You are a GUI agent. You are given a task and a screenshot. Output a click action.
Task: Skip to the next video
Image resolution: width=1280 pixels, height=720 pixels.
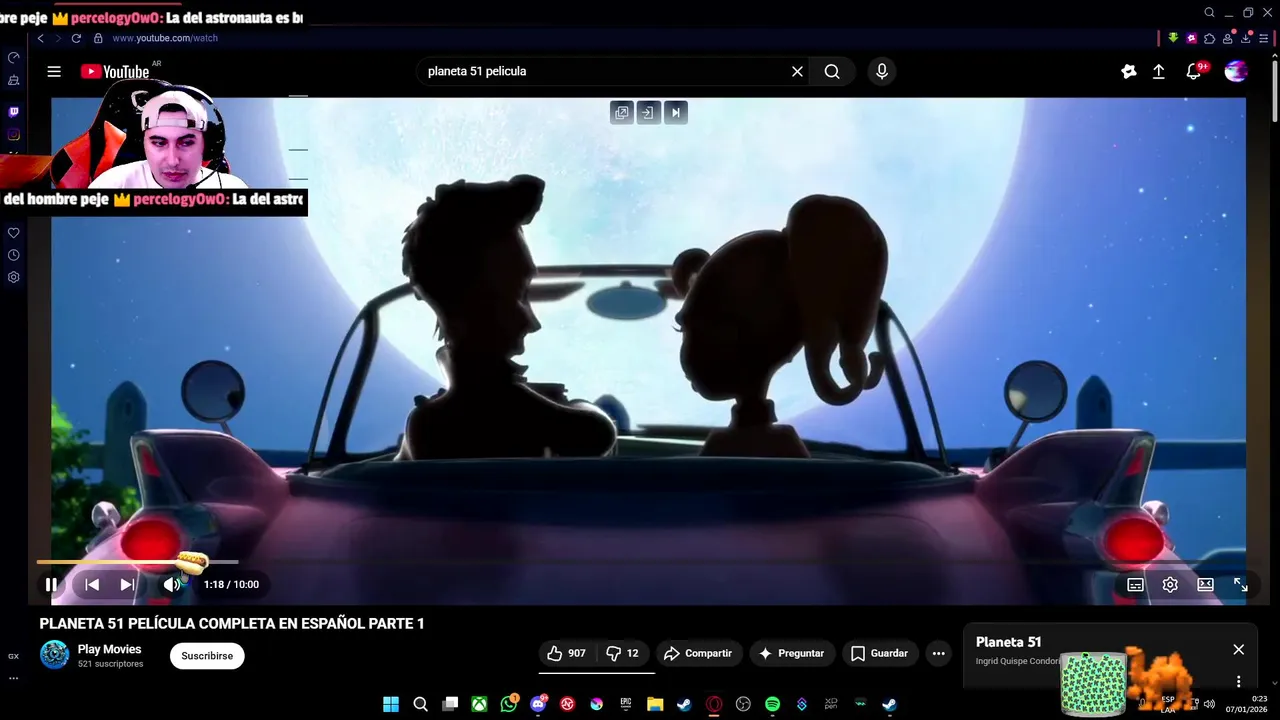coord(127,584)
